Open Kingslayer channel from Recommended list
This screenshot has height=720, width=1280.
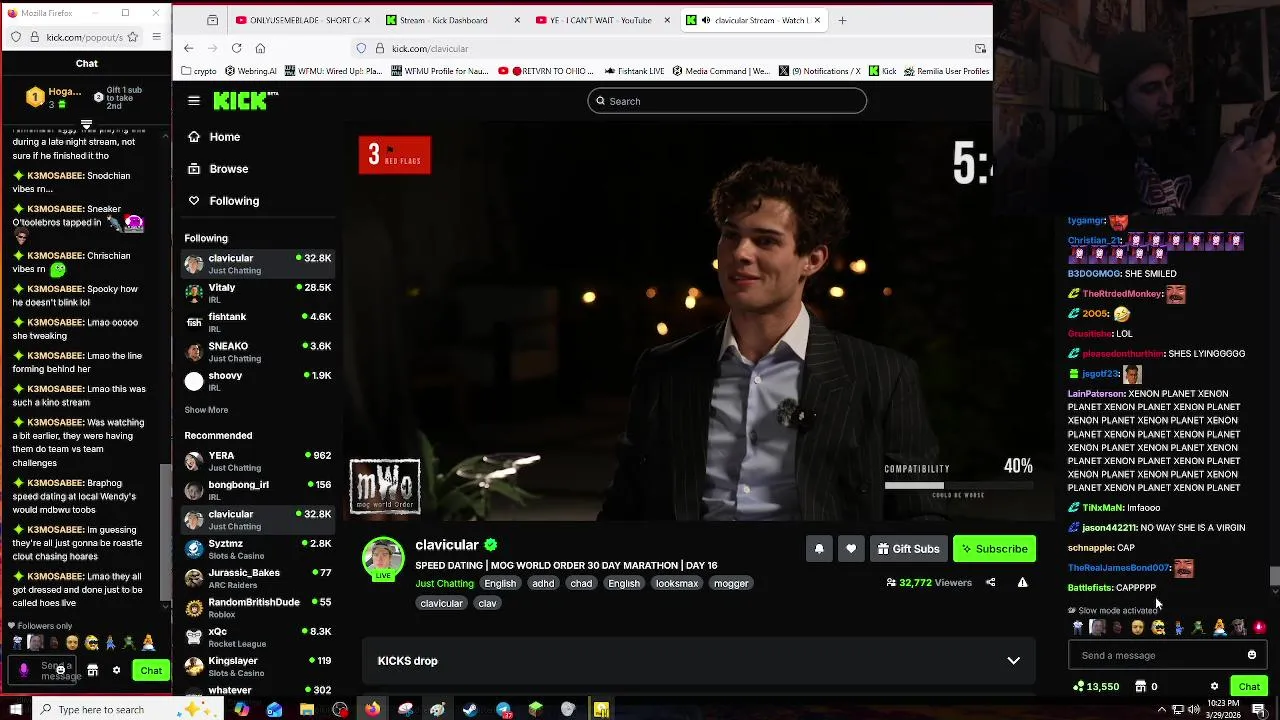(258, 666)
